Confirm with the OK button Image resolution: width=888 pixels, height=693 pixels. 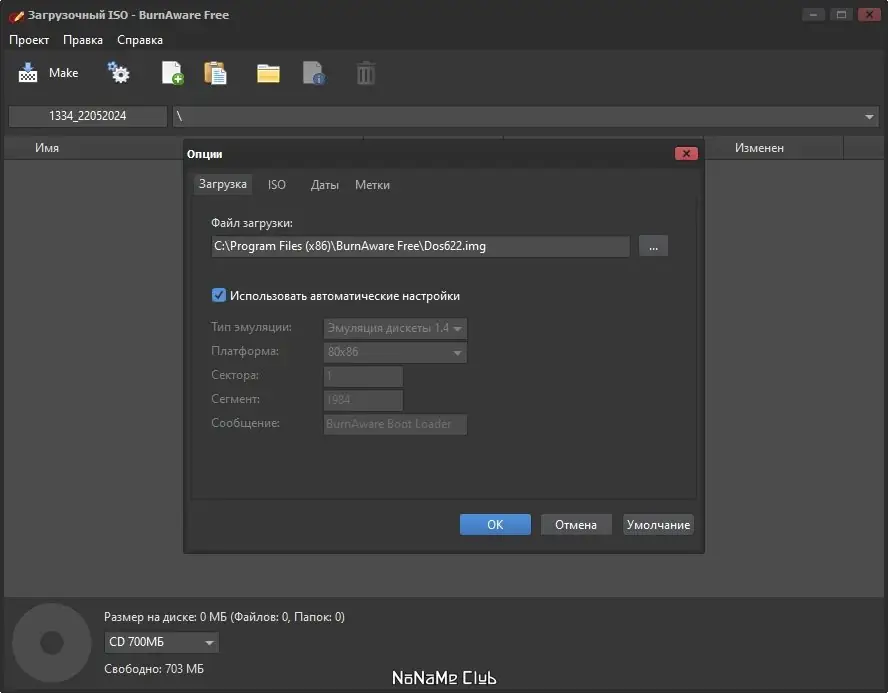(x=495, y=525)
